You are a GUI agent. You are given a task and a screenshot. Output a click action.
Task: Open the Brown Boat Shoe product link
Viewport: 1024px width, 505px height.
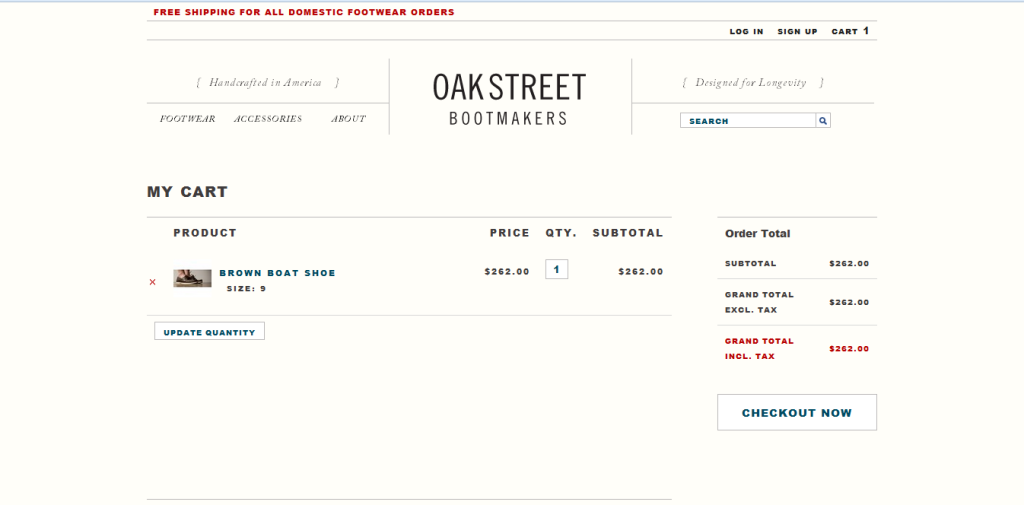[x=278, y=273]
